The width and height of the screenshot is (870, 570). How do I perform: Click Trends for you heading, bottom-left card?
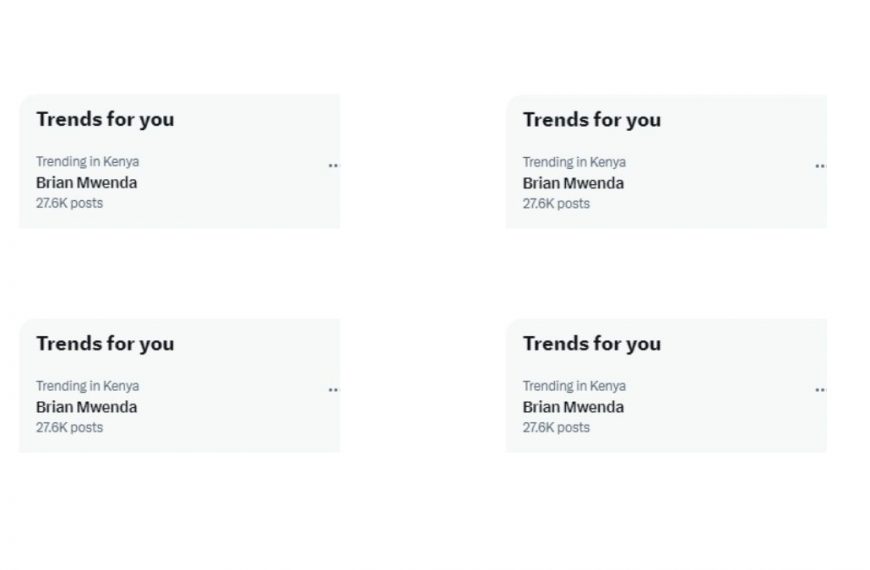tap(105, 343)
